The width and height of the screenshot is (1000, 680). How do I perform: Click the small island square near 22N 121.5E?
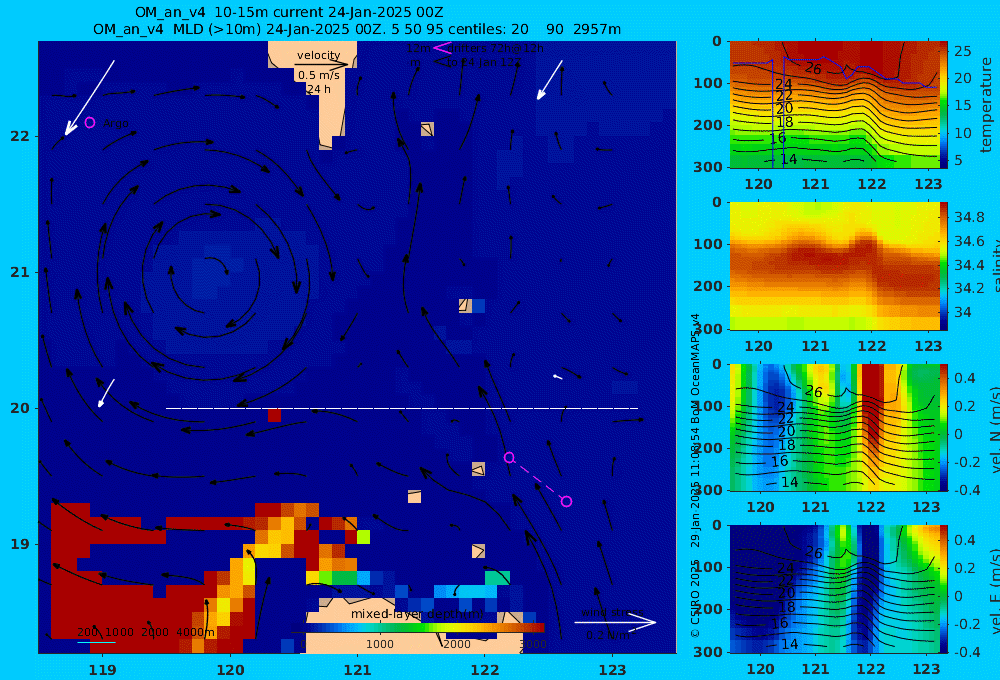click(x=427, y=129)
